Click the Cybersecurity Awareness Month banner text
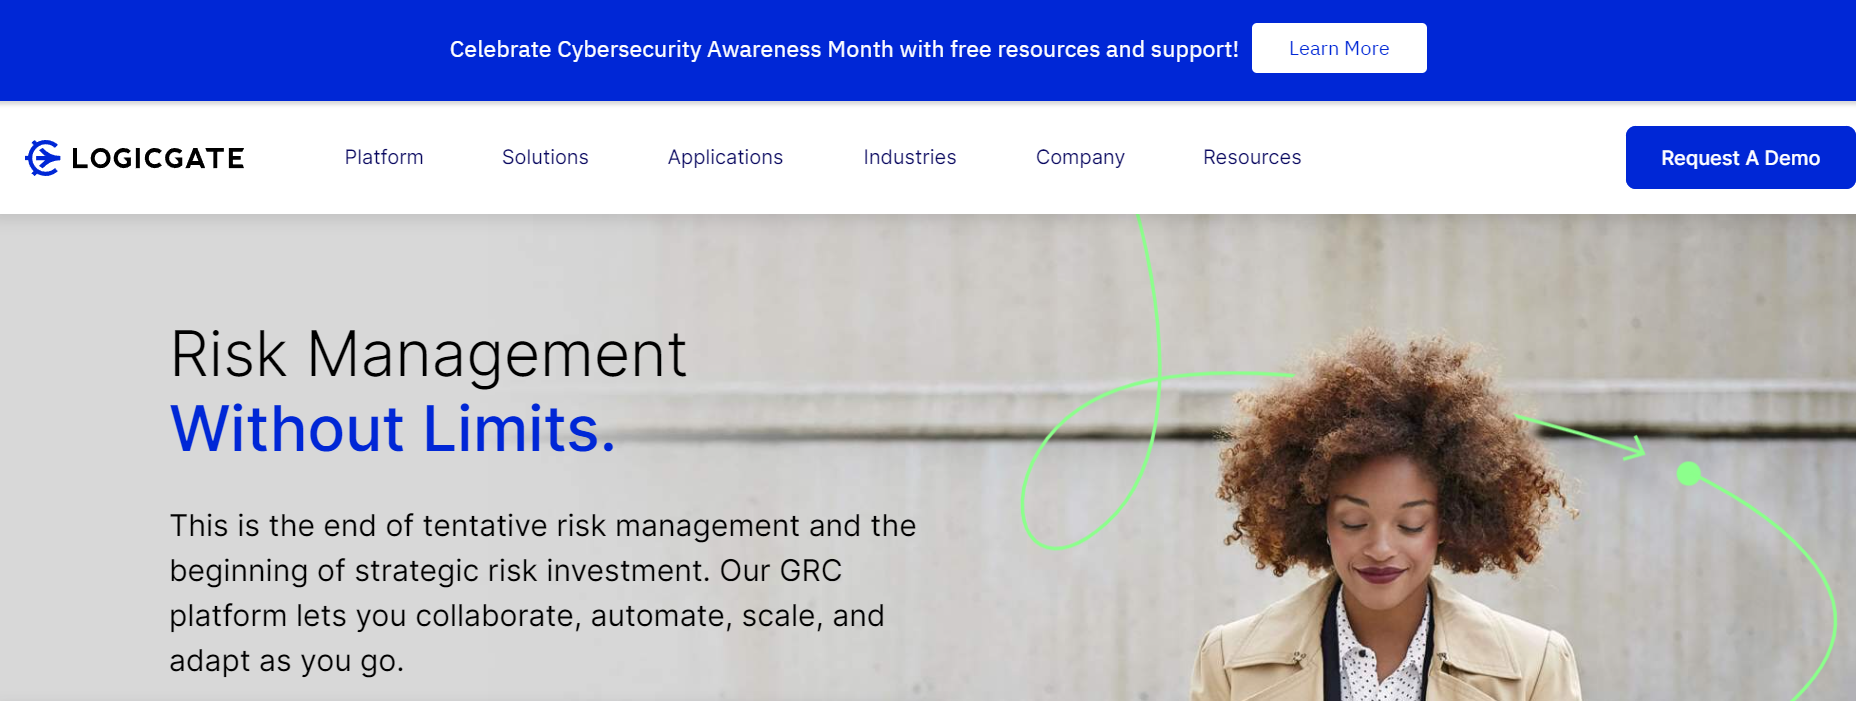 point(843,49)
